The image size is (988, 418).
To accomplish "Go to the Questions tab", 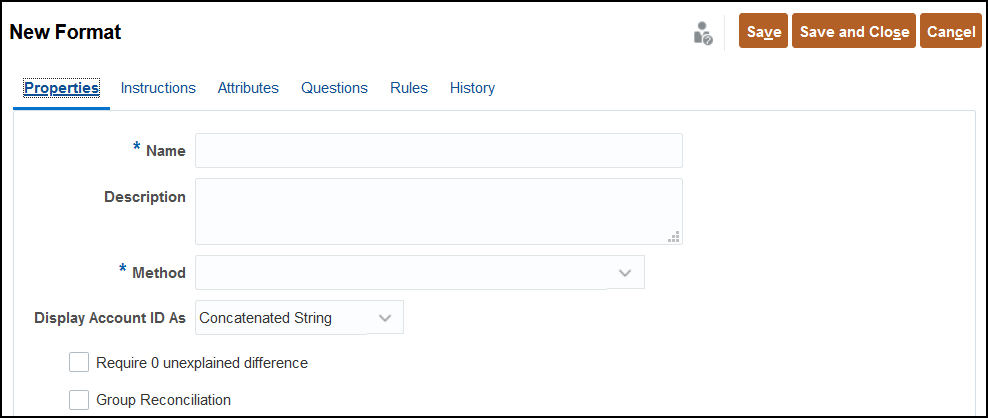I will [x=335, y=88].
